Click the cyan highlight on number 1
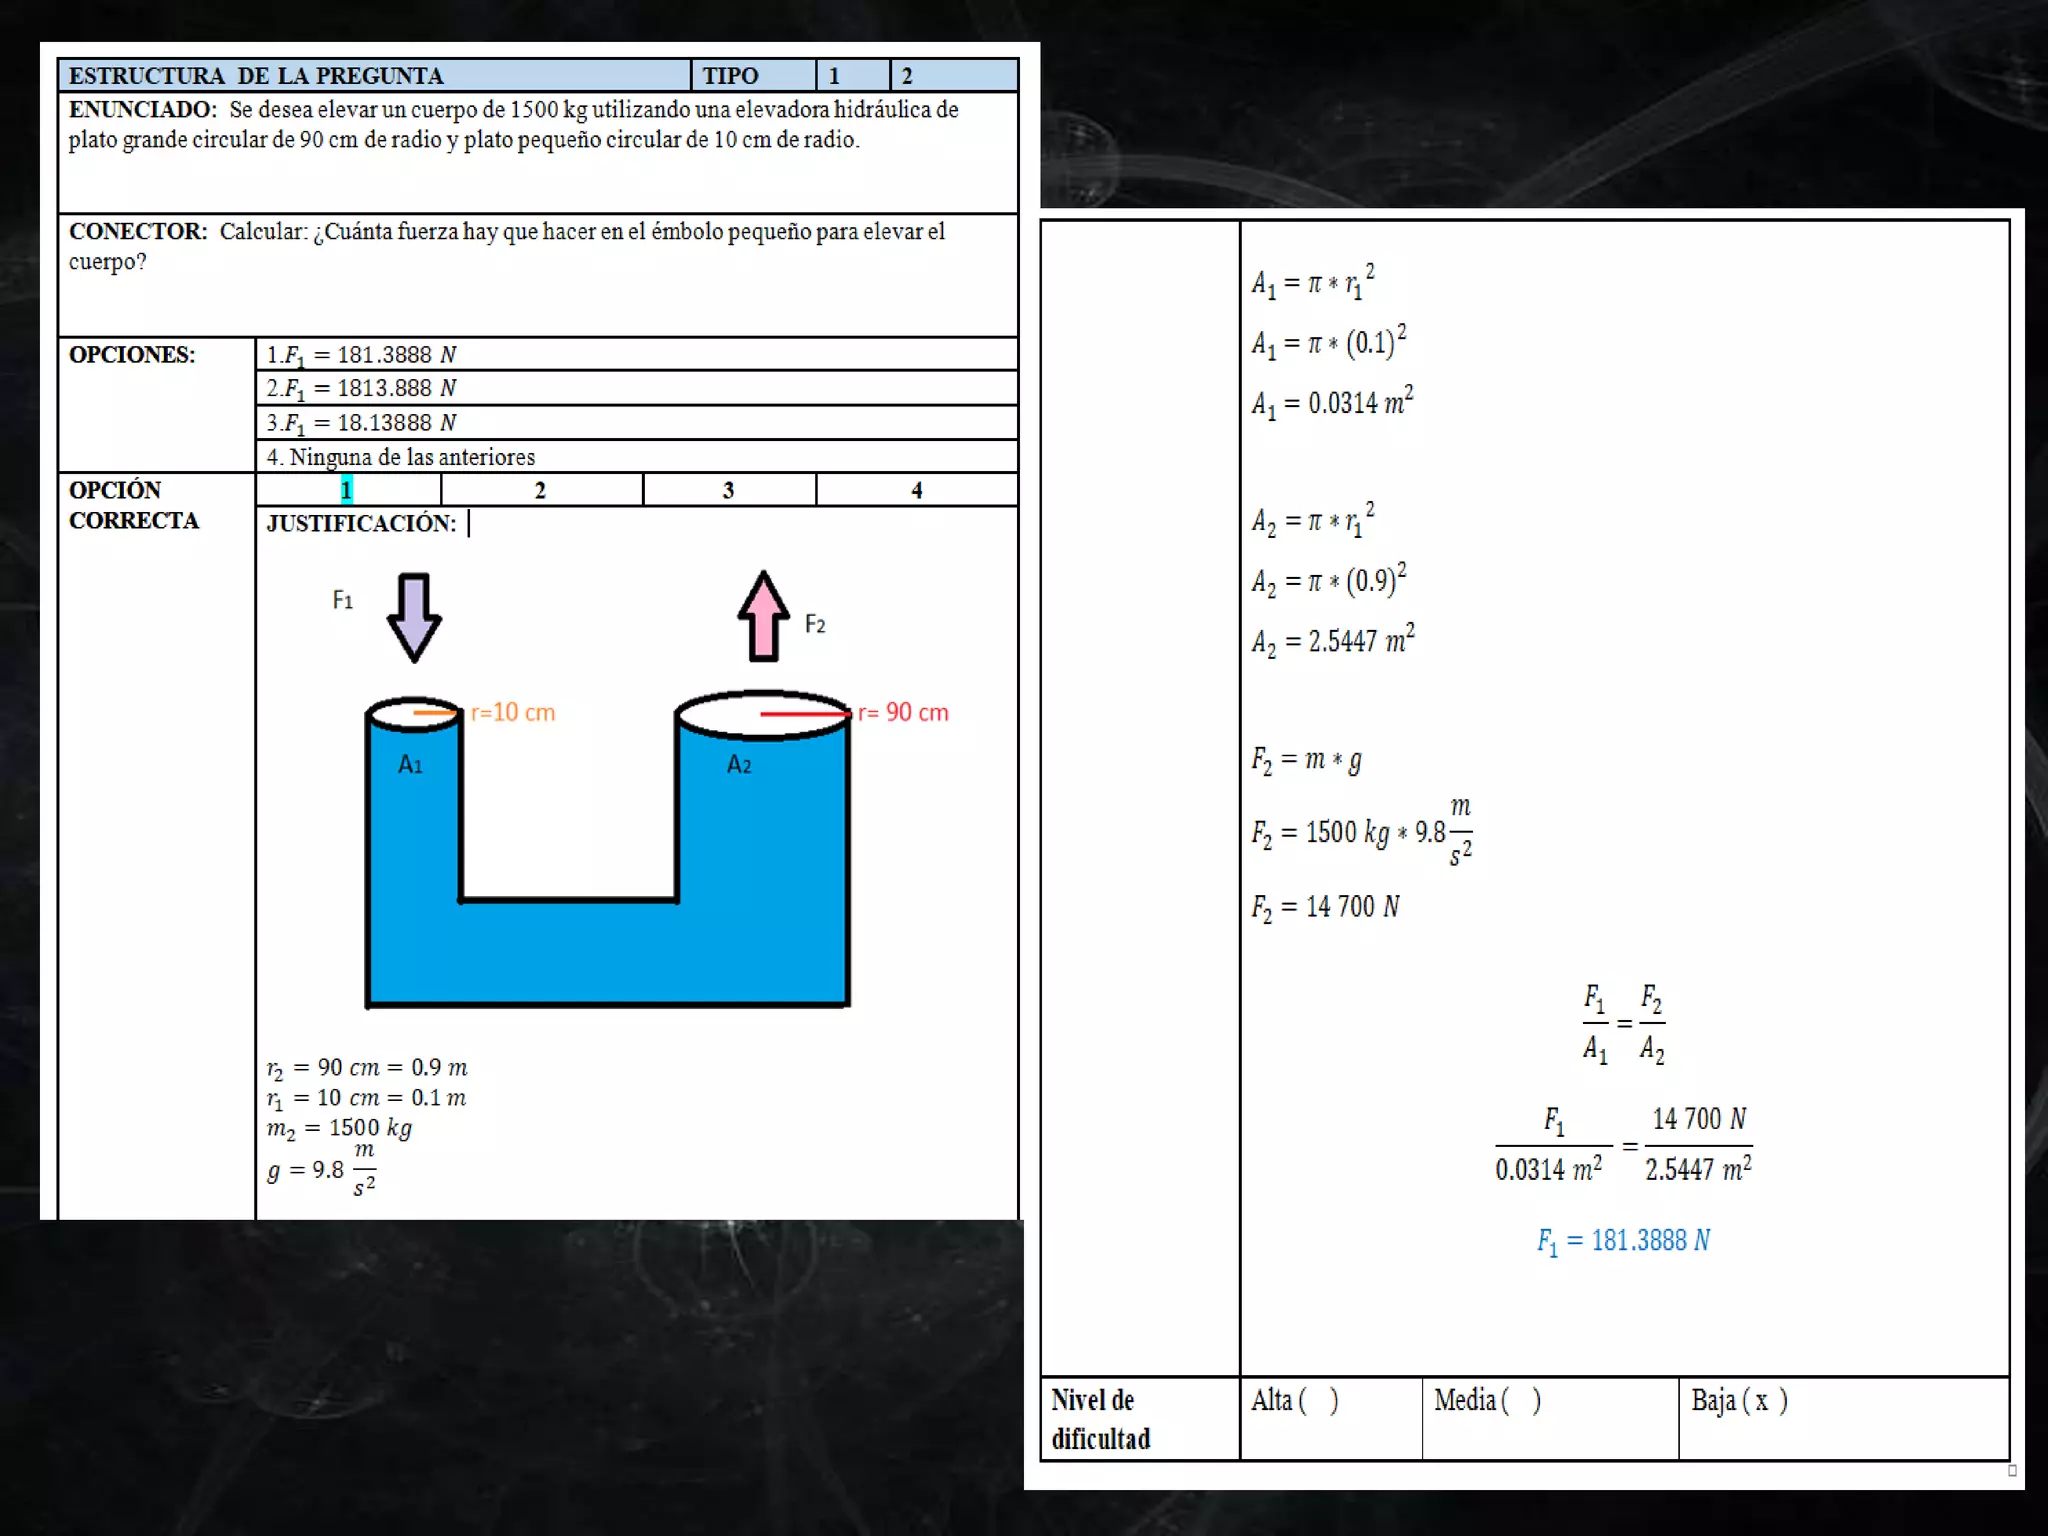The height and width of the screenshot is (1536, 2048). pos(346,490)
